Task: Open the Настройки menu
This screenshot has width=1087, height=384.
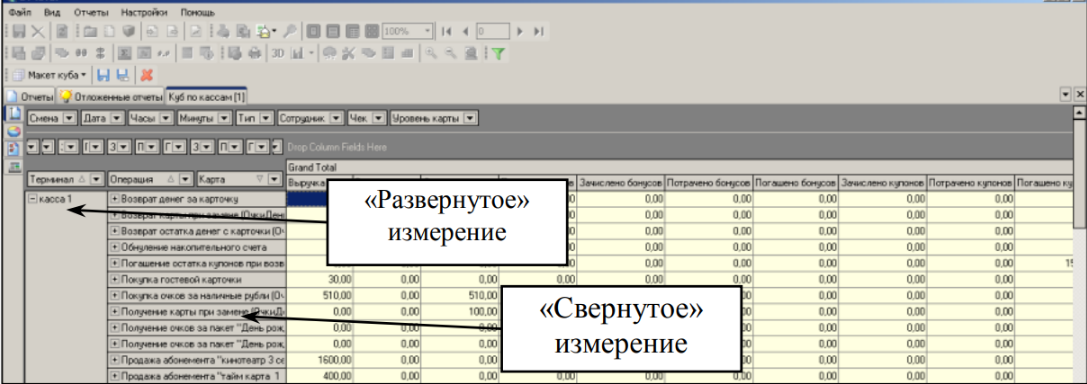Action: pyautogui.click(x=144, y=12)
